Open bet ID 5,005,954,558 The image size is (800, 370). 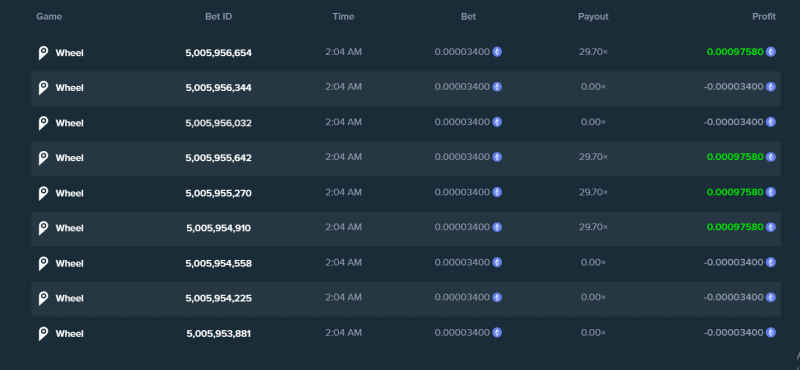point(218,263)
